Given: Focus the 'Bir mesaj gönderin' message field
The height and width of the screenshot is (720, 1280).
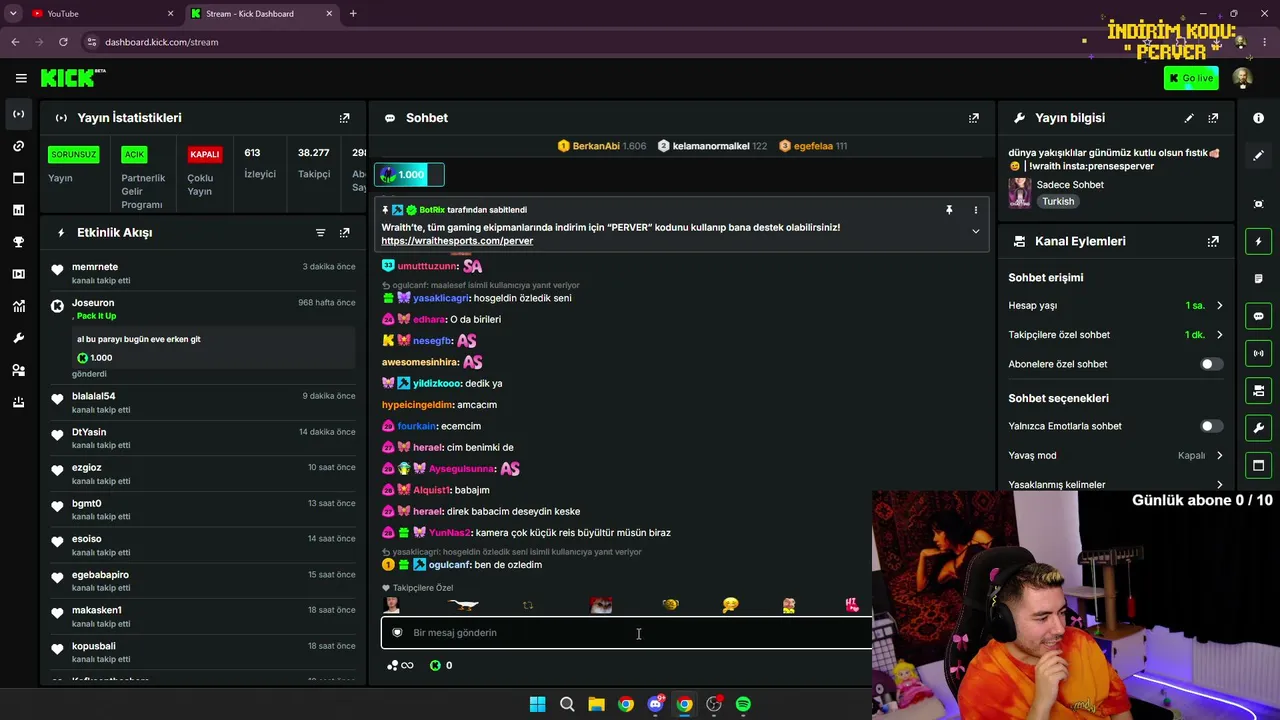Looking at the screenshot, I should click(626, 633).
